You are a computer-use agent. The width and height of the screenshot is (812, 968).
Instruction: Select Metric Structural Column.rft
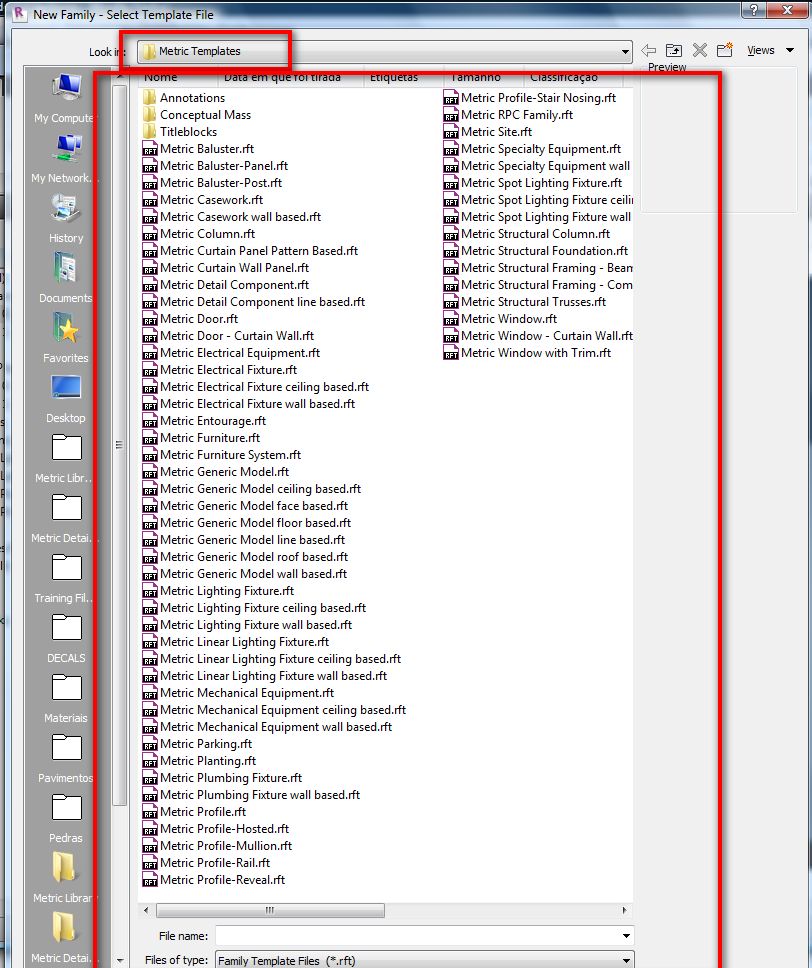527,234
